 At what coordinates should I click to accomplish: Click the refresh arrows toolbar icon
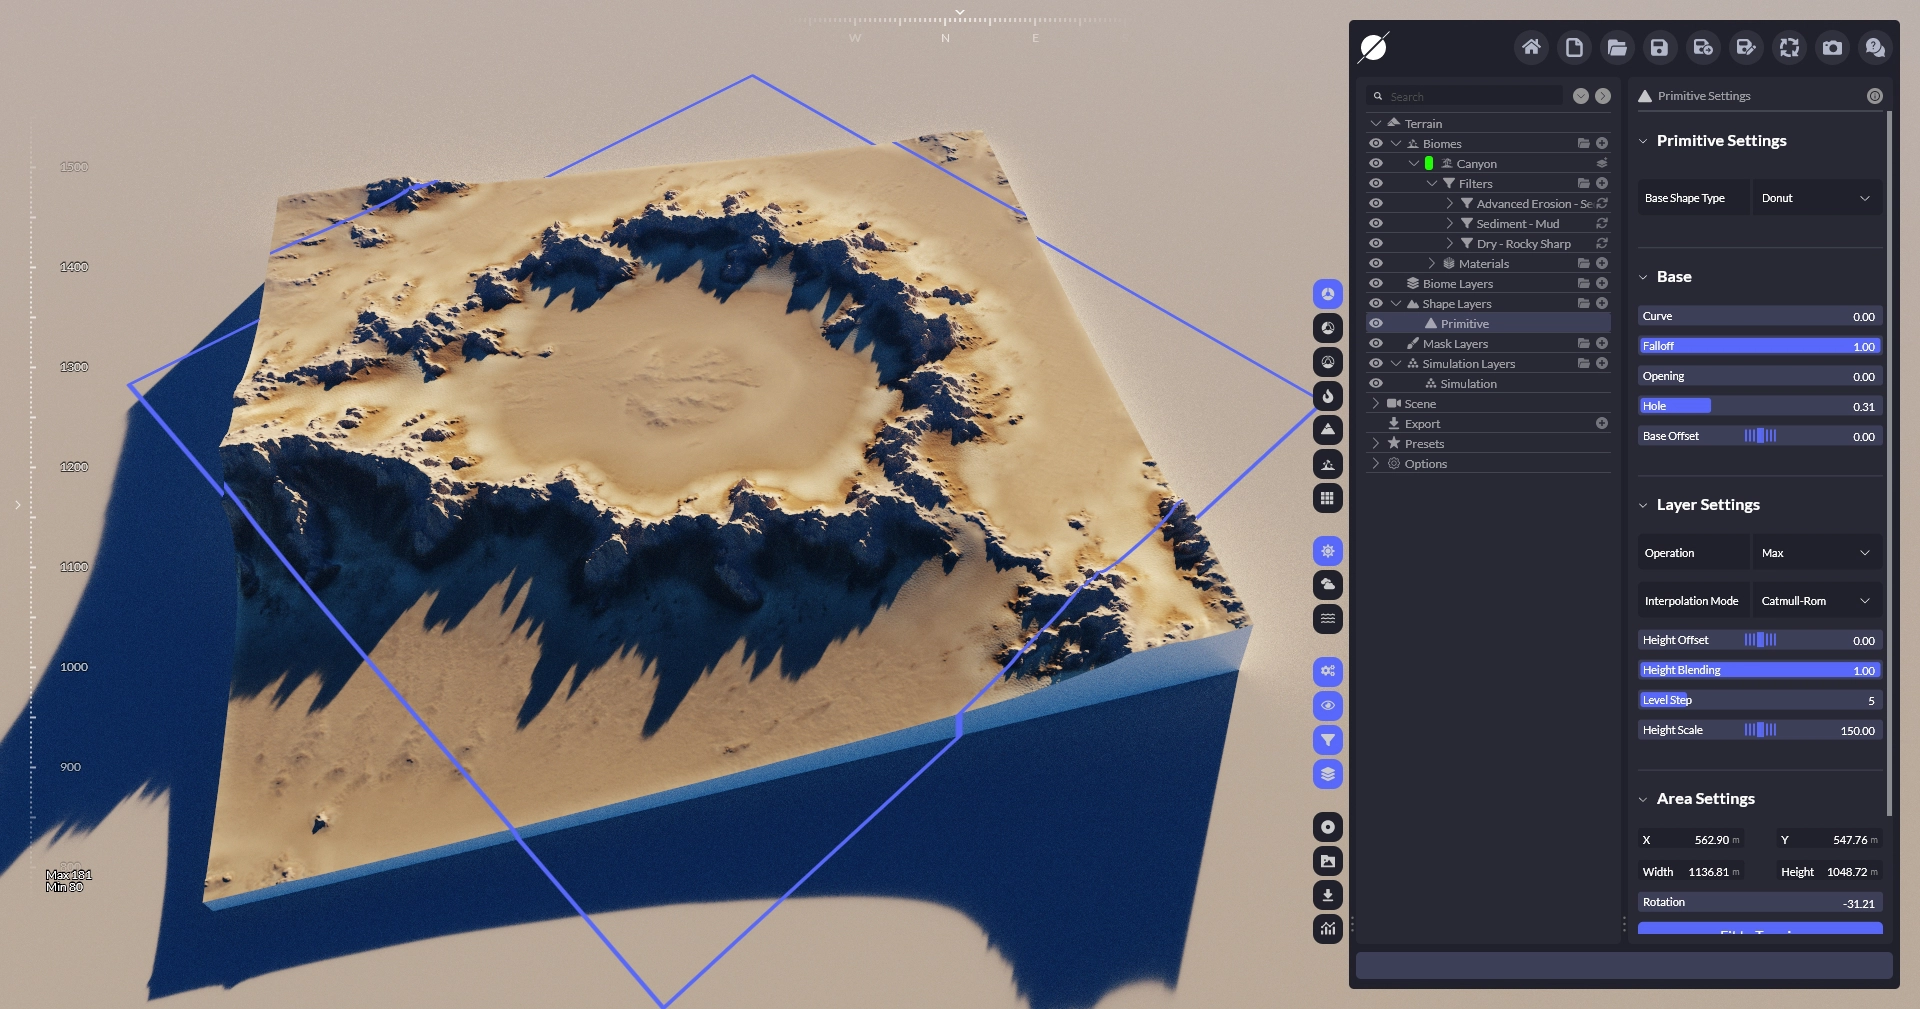[1789, 47]
